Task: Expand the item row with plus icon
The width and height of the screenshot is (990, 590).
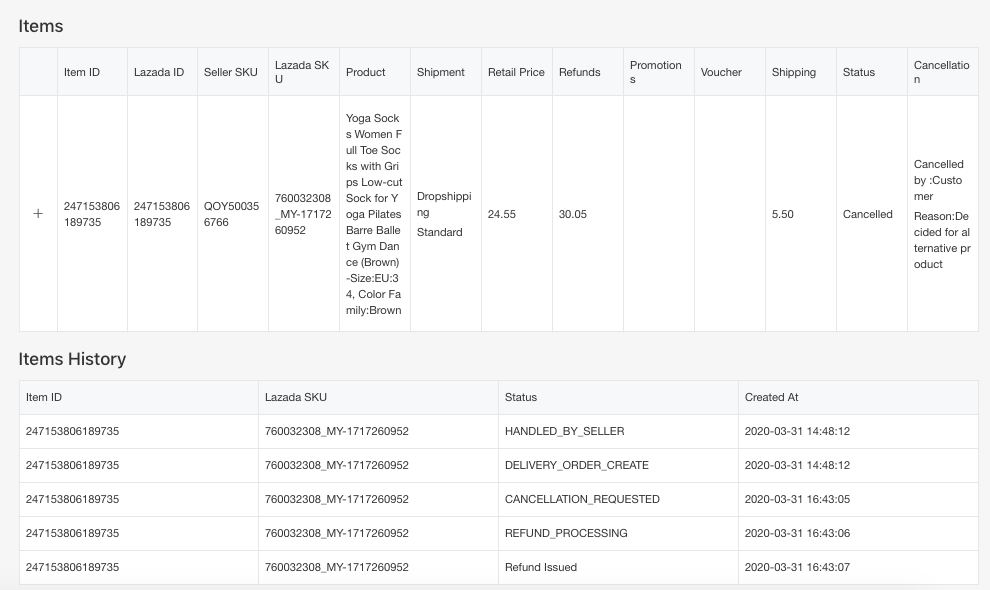Action: (x=38, y=214)
